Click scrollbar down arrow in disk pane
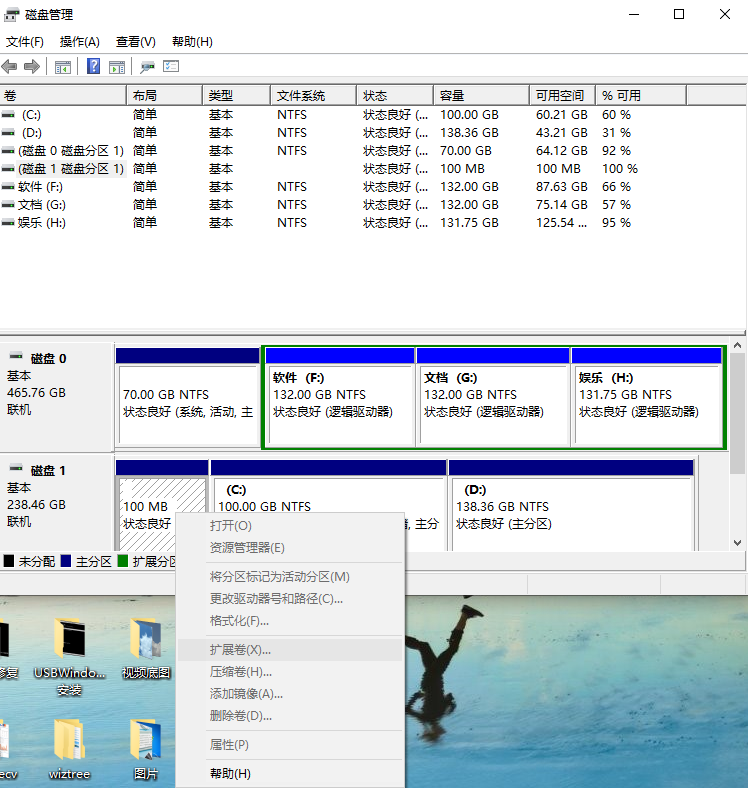The height and width of the screenshot is (788, 748). tap(738, 543)
